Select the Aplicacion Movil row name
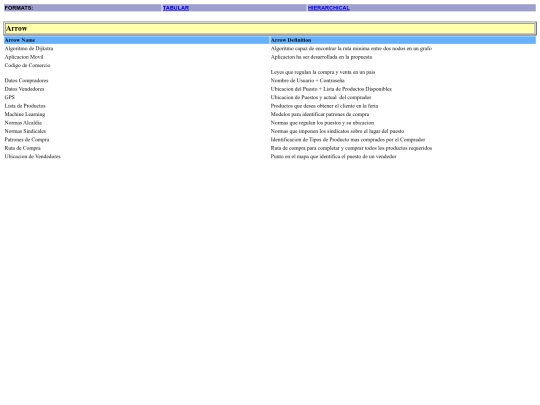This screenshot has width=540, height=405. click(x=24, y=57)
